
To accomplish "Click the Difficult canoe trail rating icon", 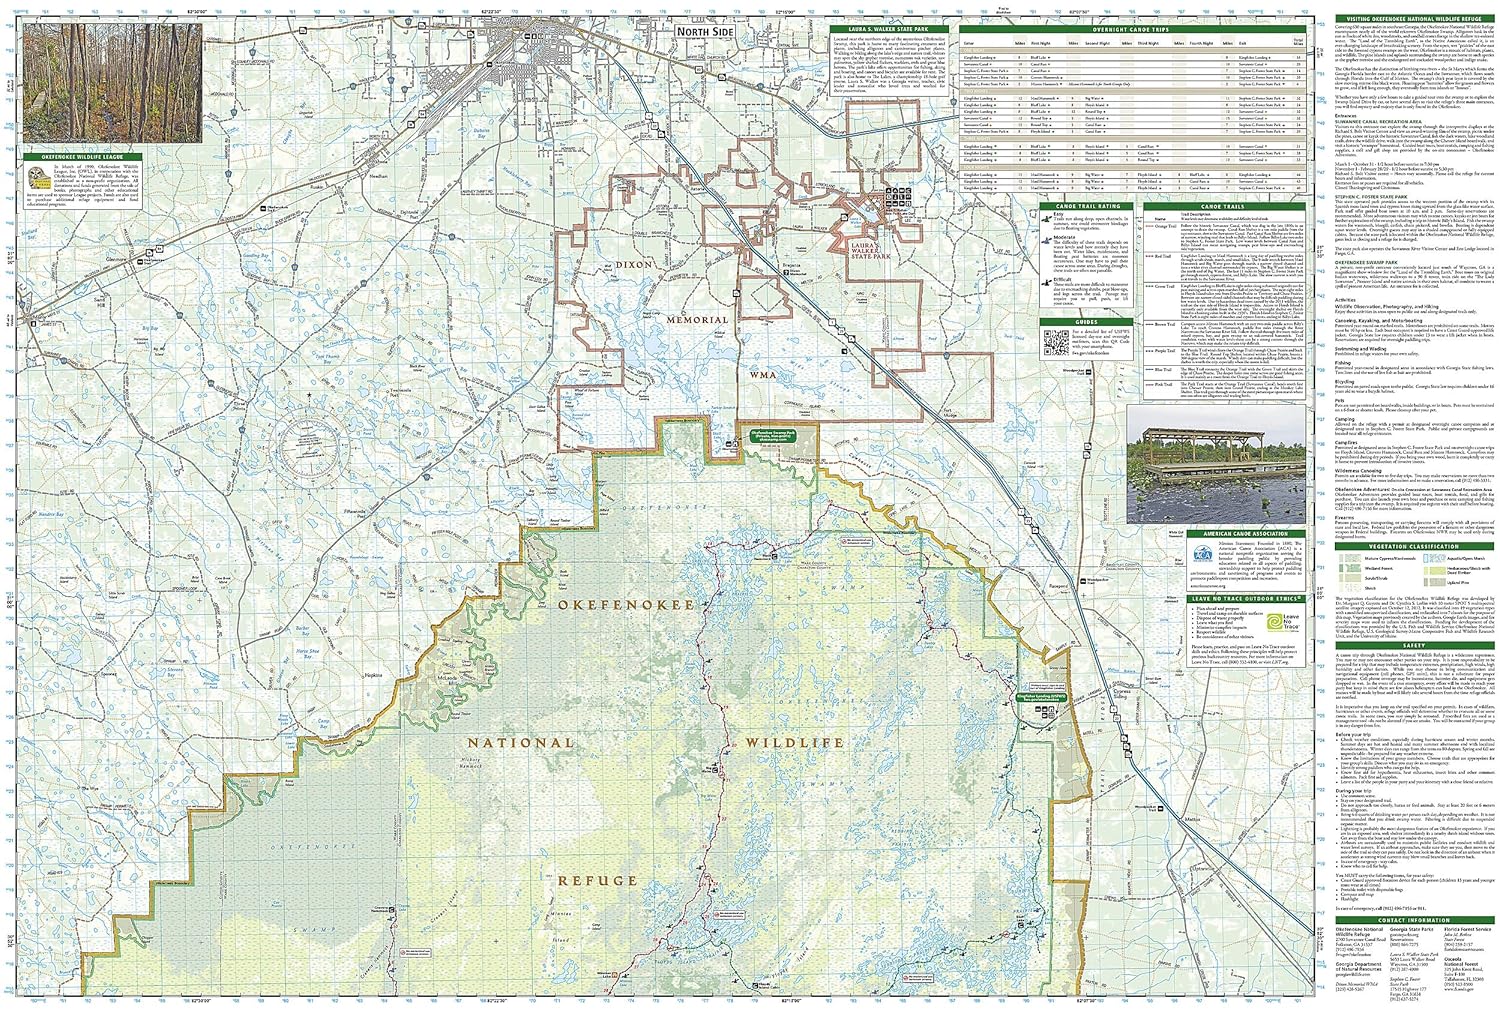I will (x=1046, y=283).
